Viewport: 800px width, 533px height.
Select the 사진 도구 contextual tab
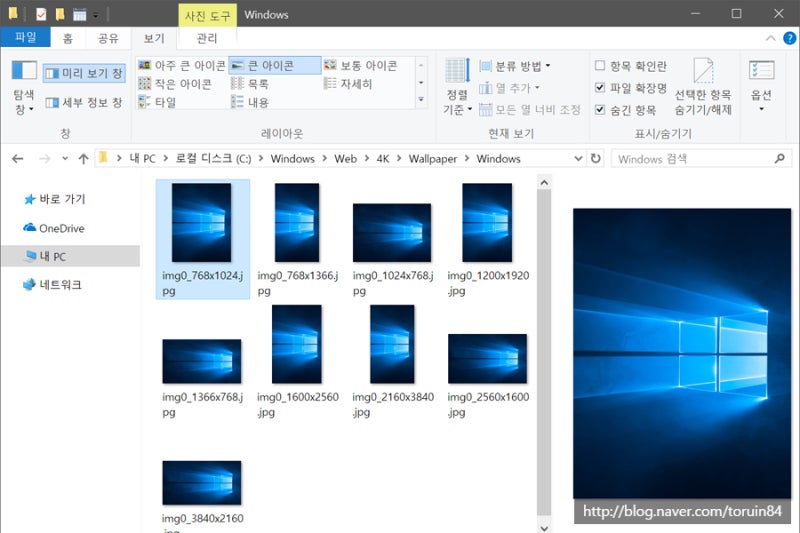(208, 15)
